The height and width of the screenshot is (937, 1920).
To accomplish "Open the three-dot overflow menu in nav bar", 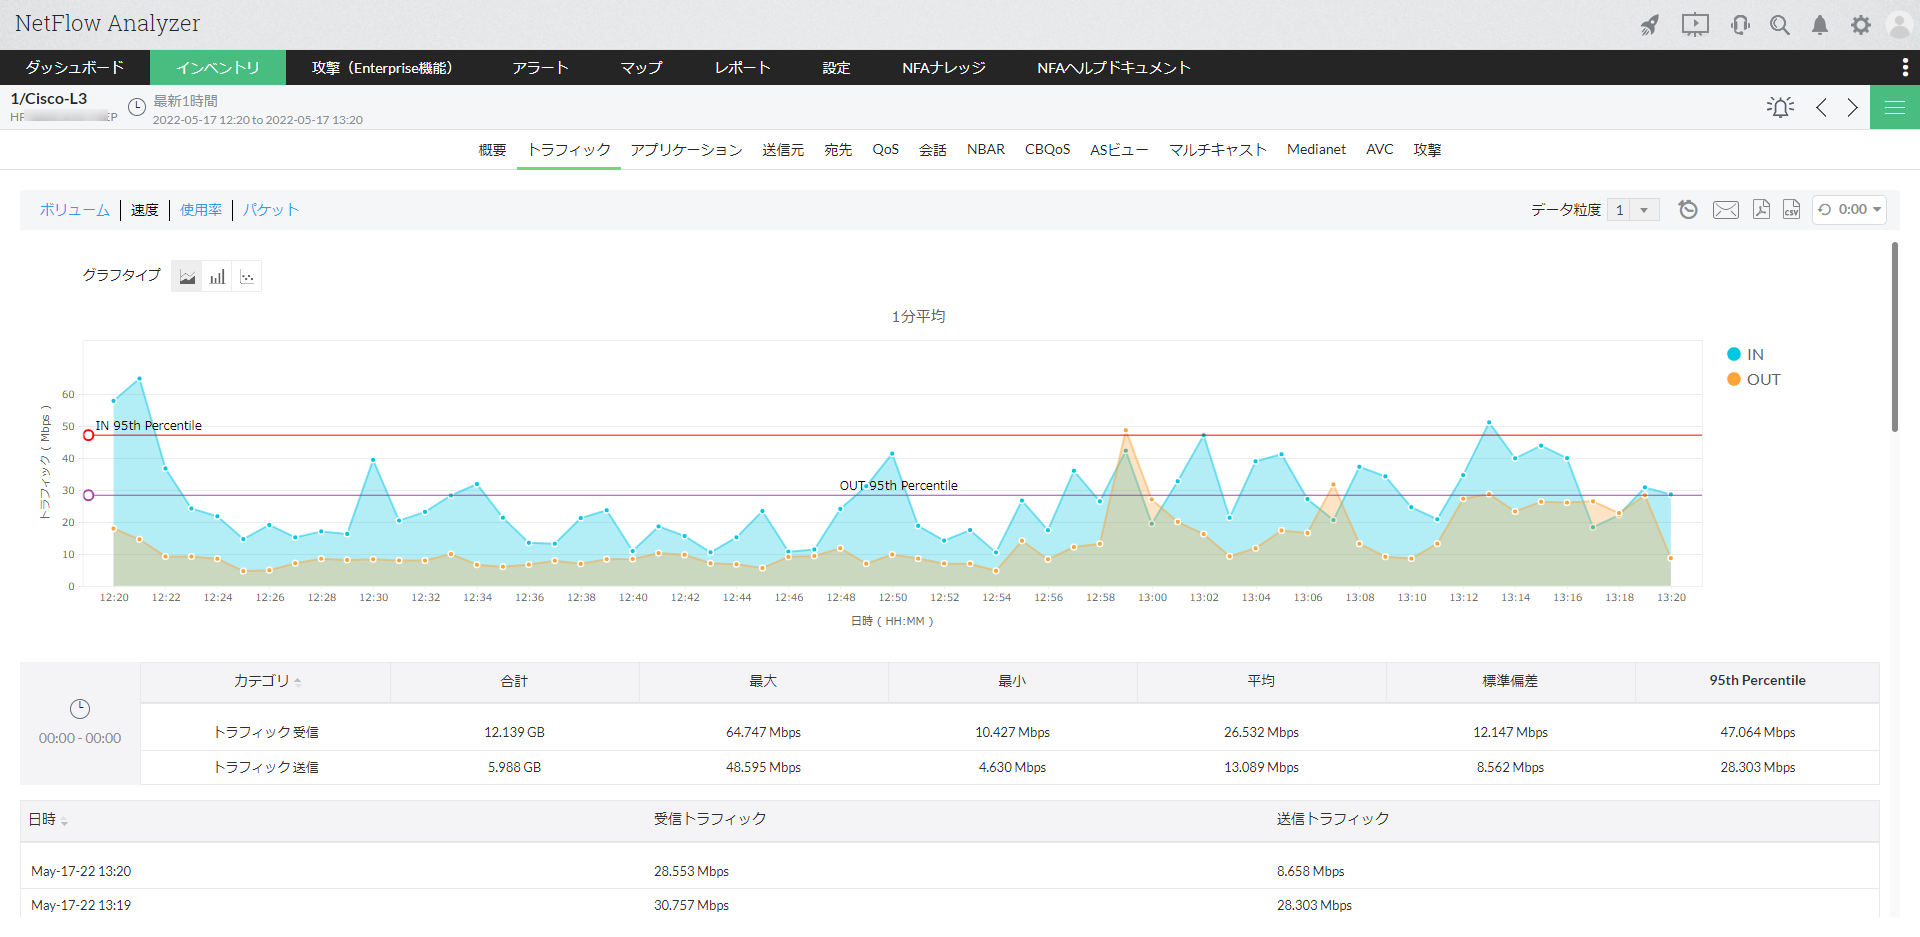I will 1904,67.
